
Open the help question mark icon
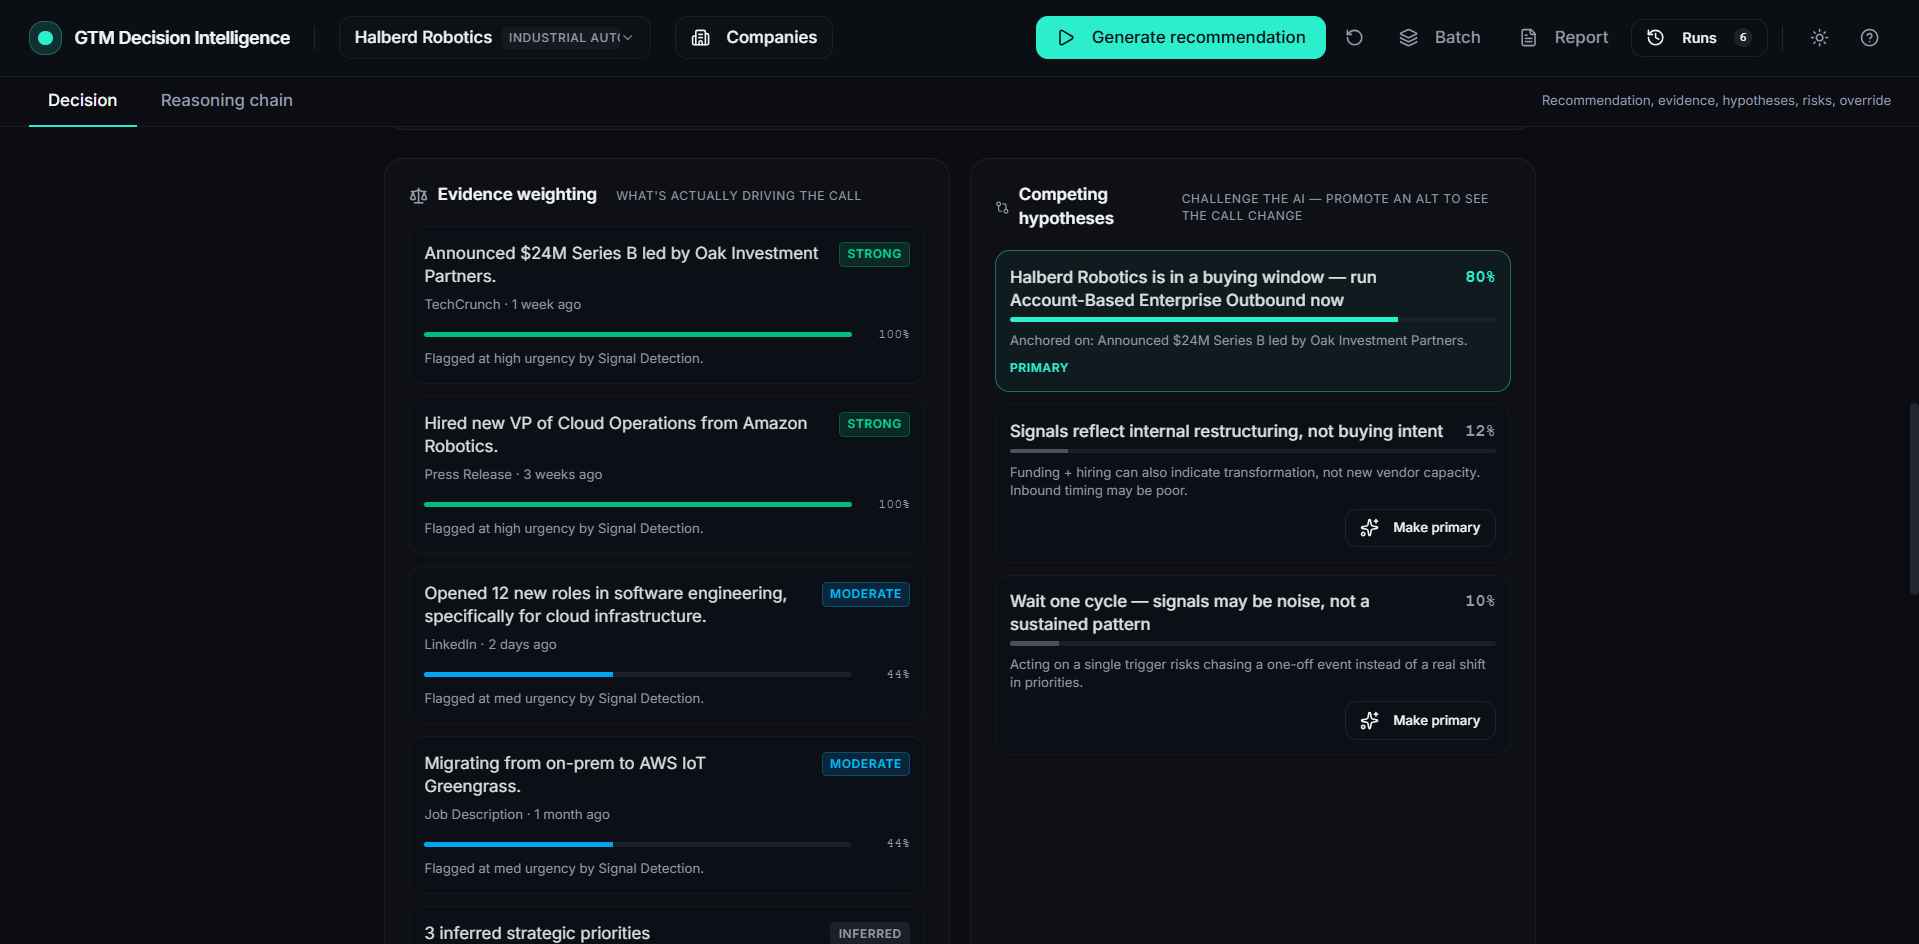tap(1869, 38)
